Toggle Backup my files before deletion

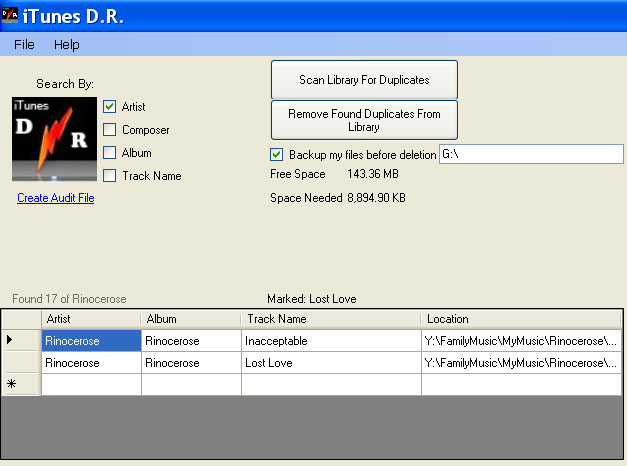point(277,155)
